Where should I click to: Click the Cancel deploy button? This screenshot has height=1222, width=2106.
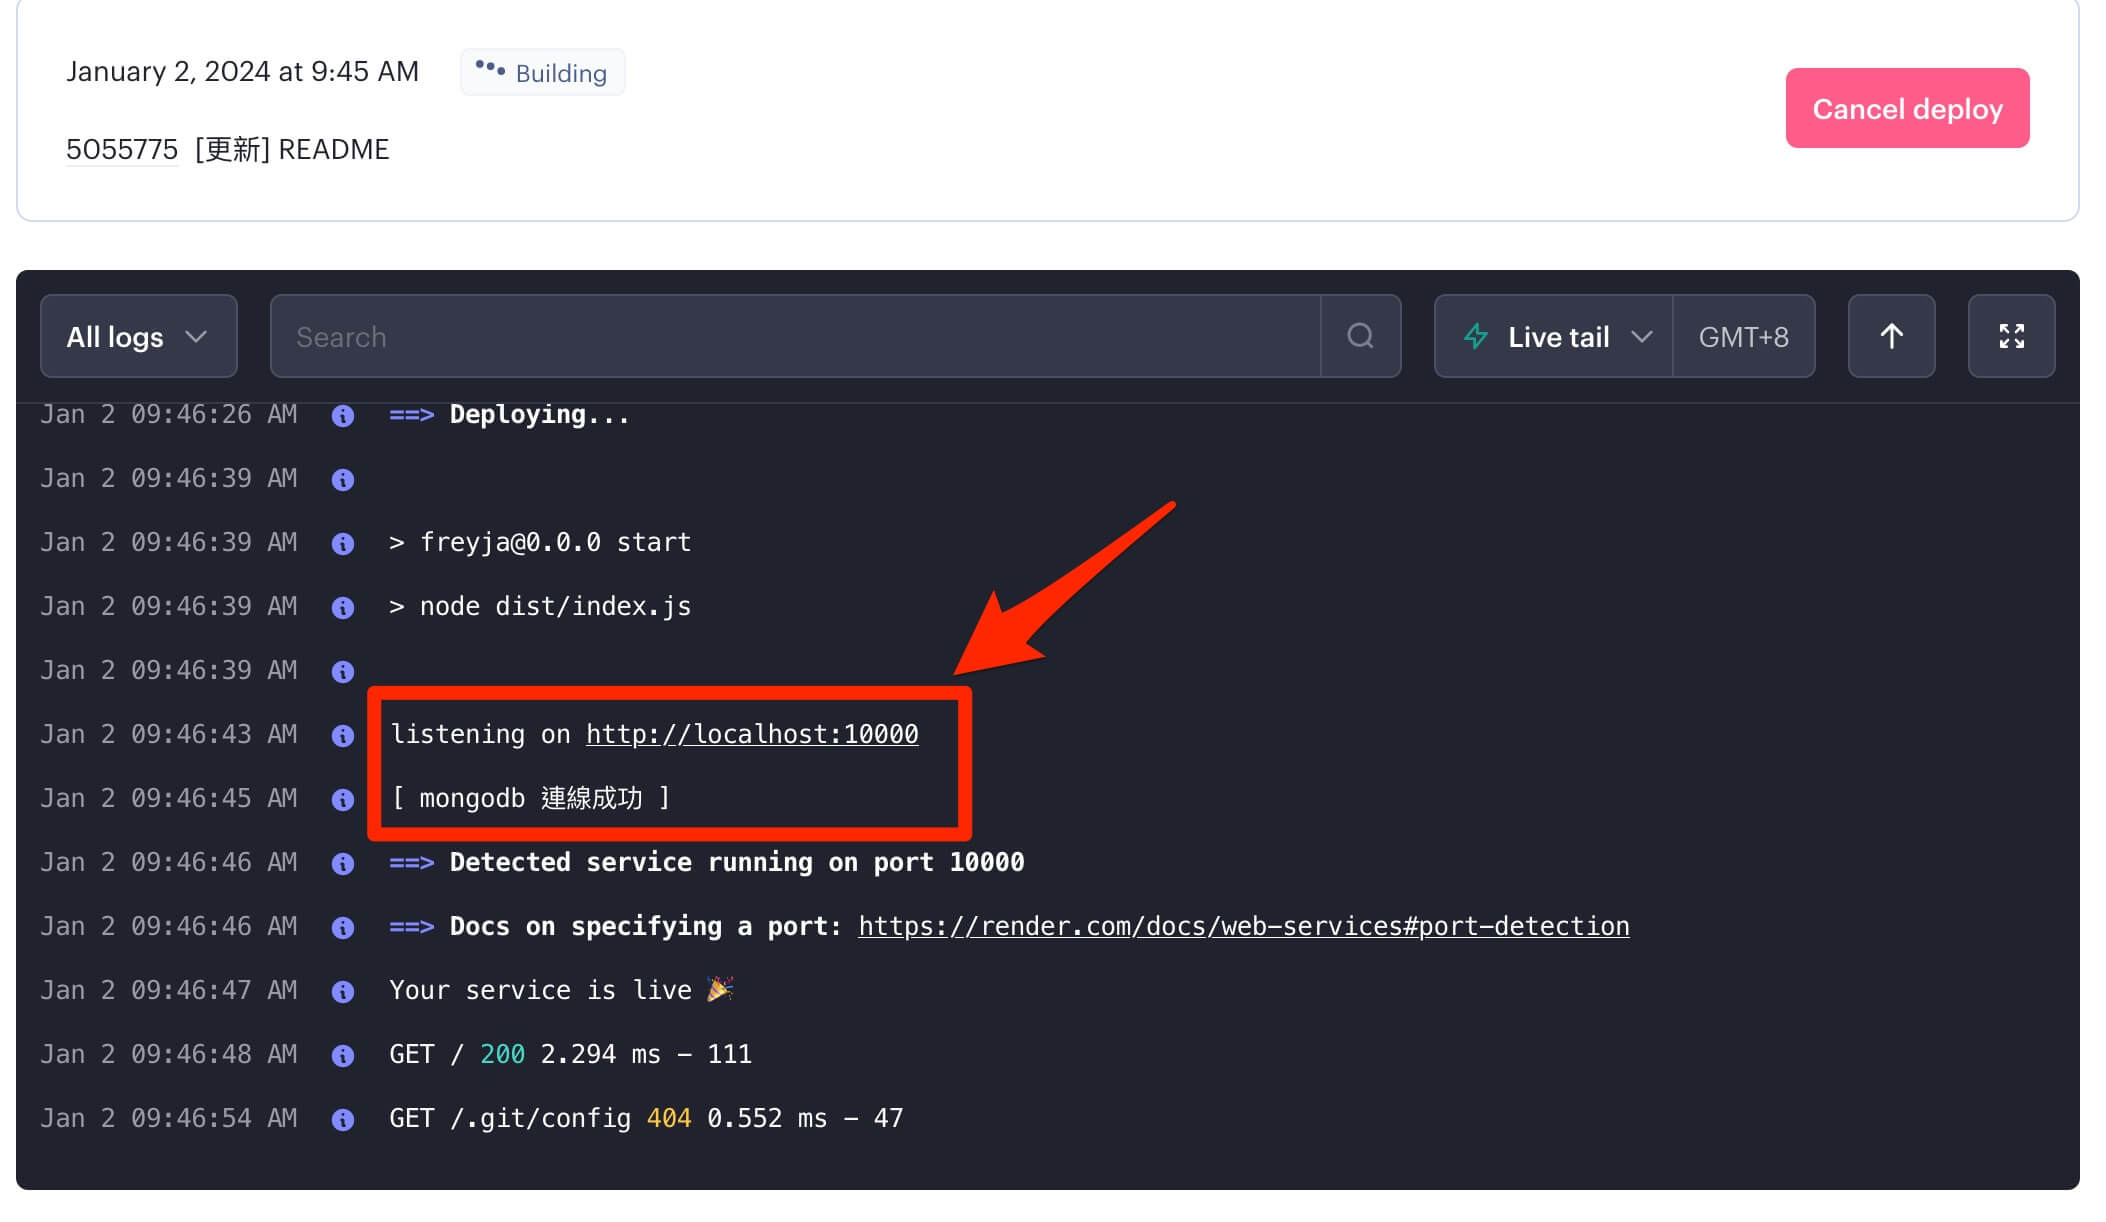coord(1908,108)
